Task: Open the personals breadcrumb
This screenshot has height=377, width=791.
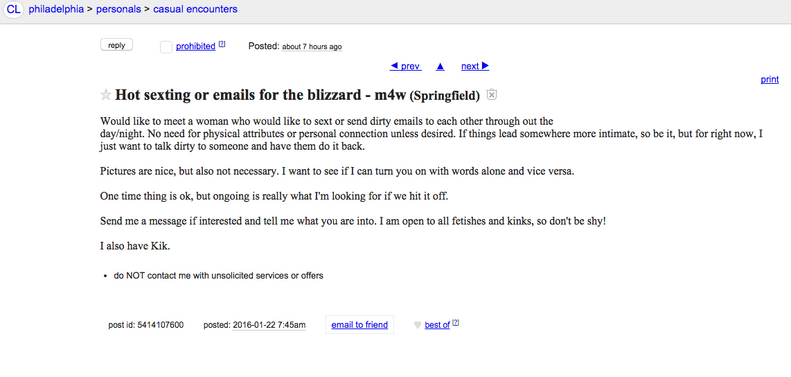Action: pos(120,9)
